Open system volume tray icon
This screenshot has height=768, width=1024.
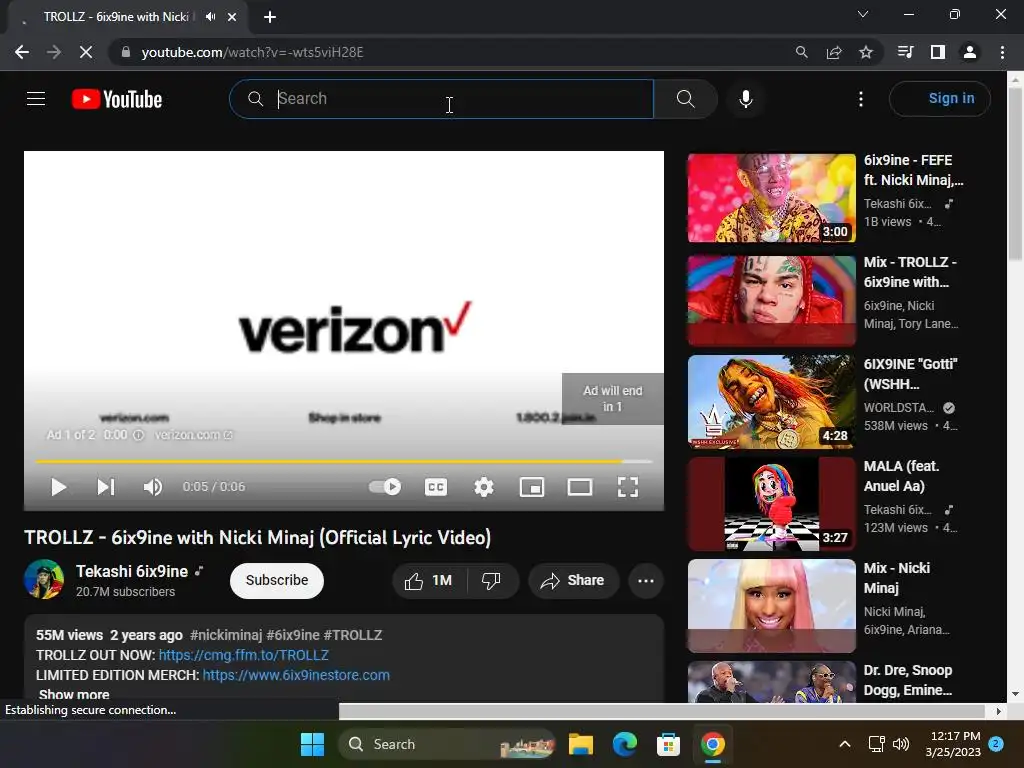(x=901, y=744)
